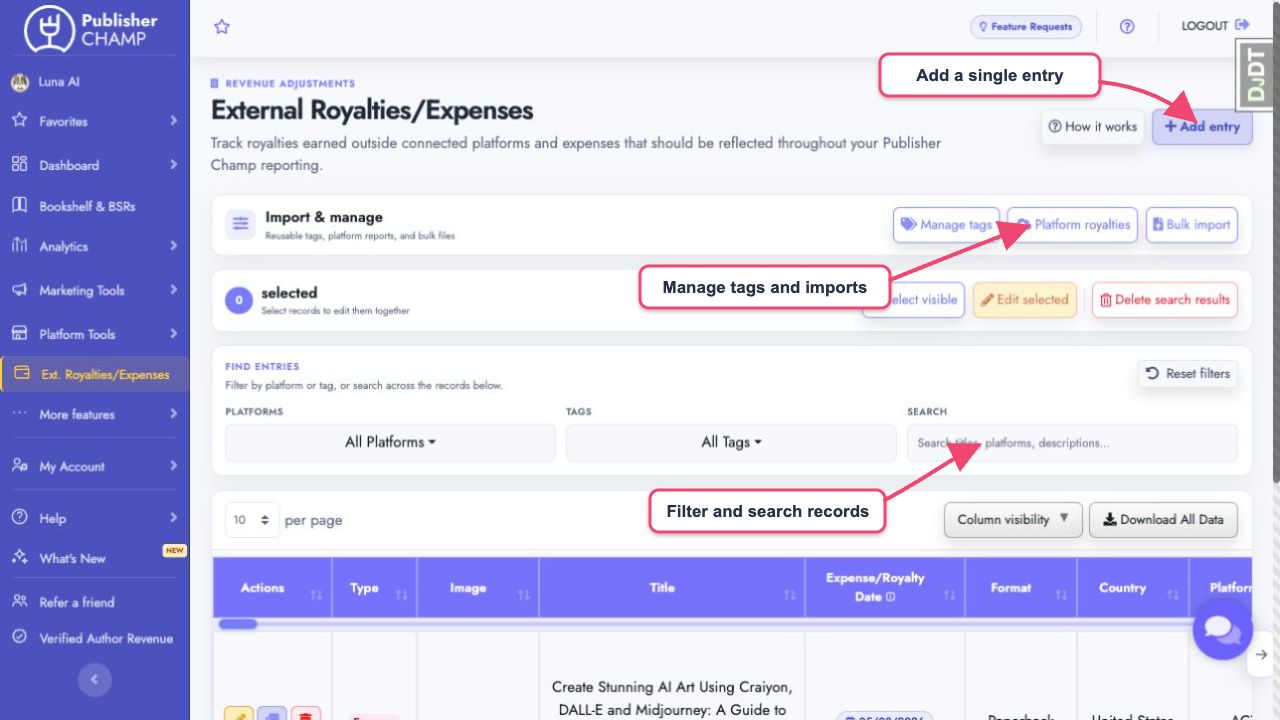This screenshot has width=1280, height=720.
Task: Sort the table by the Format column
Action: pyautogui.click(x=1021, y=588)
